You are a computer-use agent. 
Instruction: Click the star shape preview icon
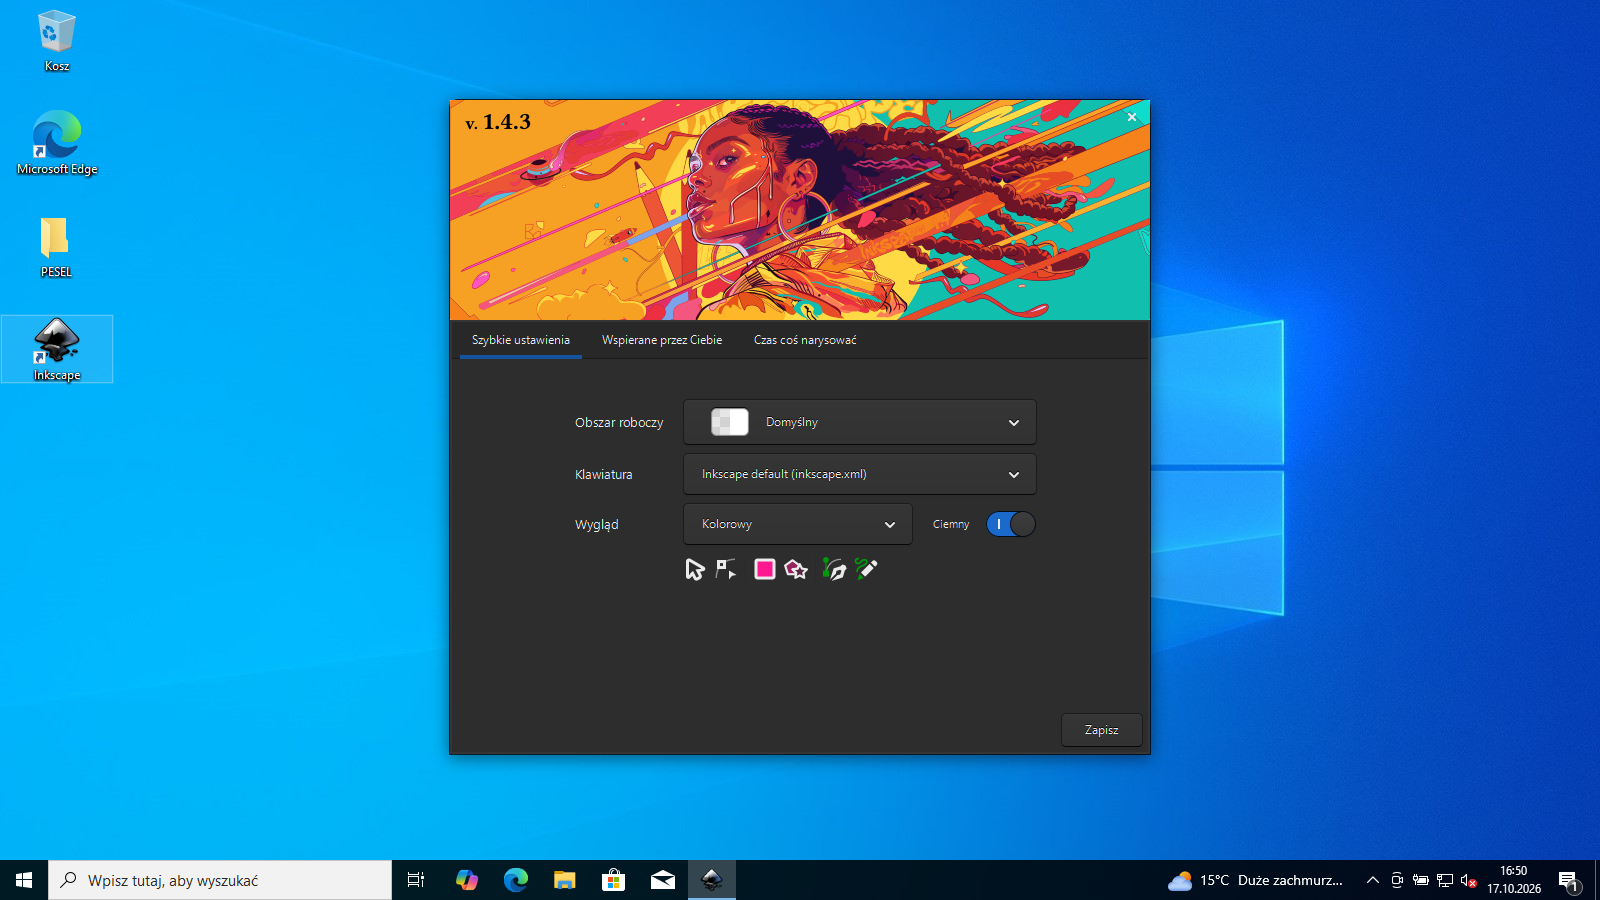point(796,569)
